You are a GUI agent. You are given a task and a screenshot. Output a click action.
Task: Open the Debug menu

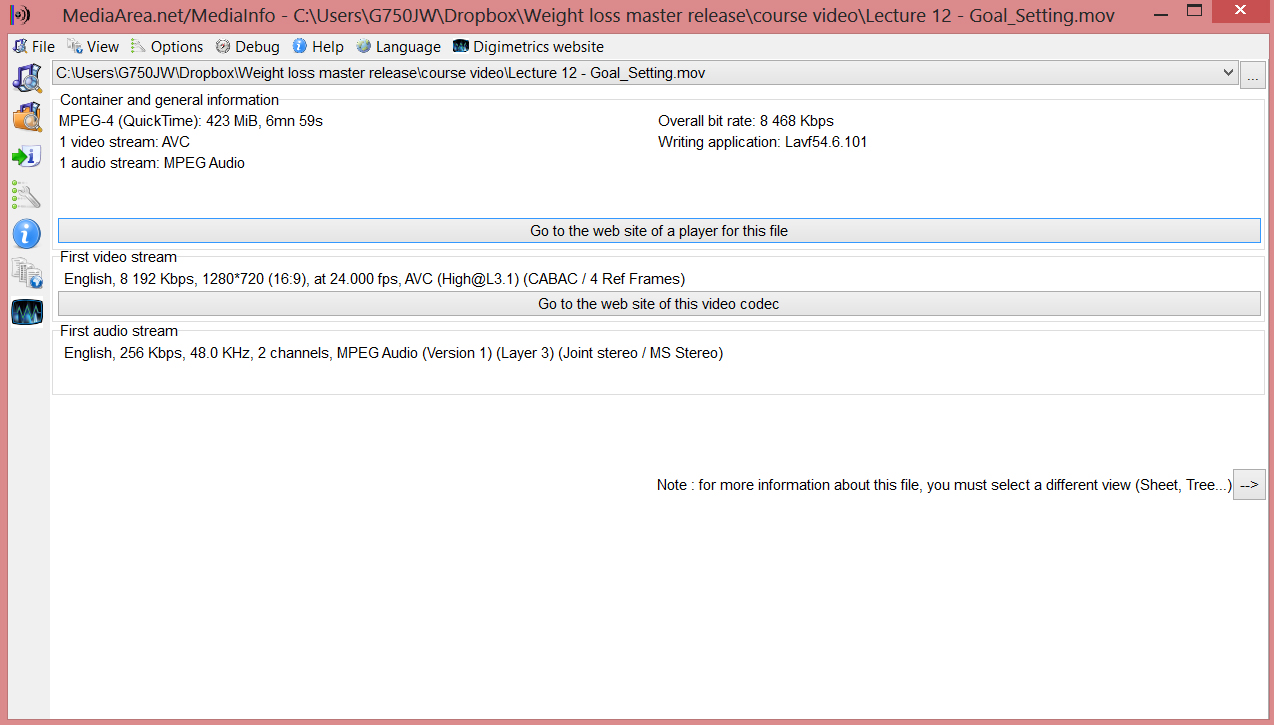248,47
